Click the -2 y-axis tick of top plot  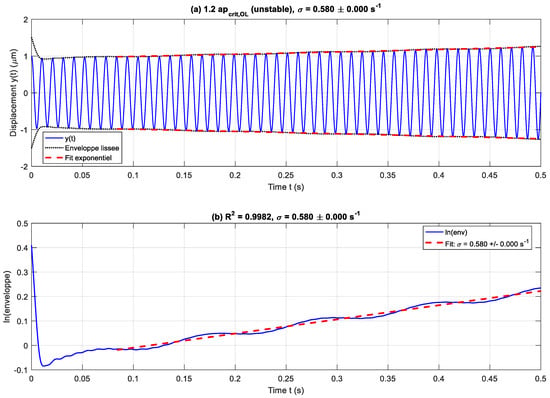click(x=25, y=167)
